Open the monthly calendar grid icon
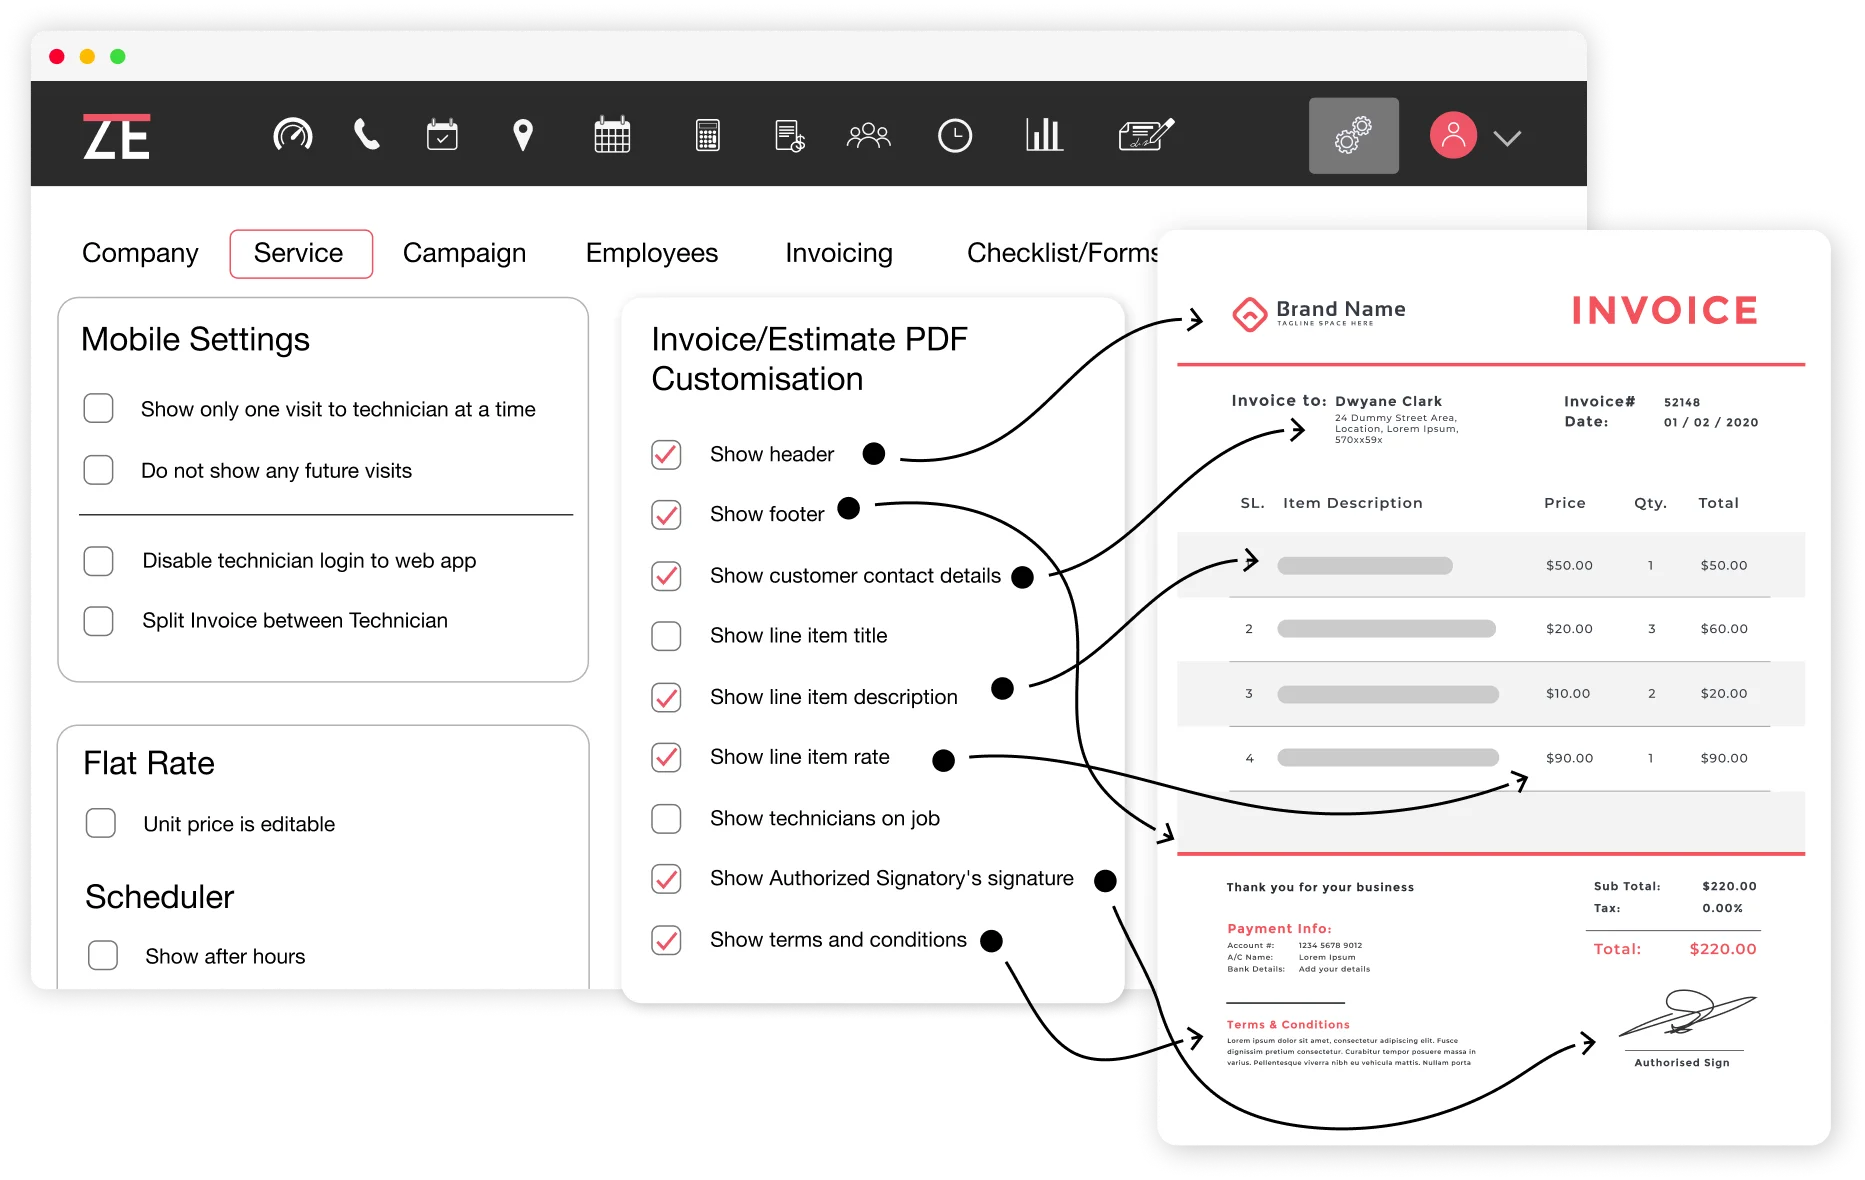This screenshot has height=1180, width=1865. pyautogui.click(x=612, y=134)
